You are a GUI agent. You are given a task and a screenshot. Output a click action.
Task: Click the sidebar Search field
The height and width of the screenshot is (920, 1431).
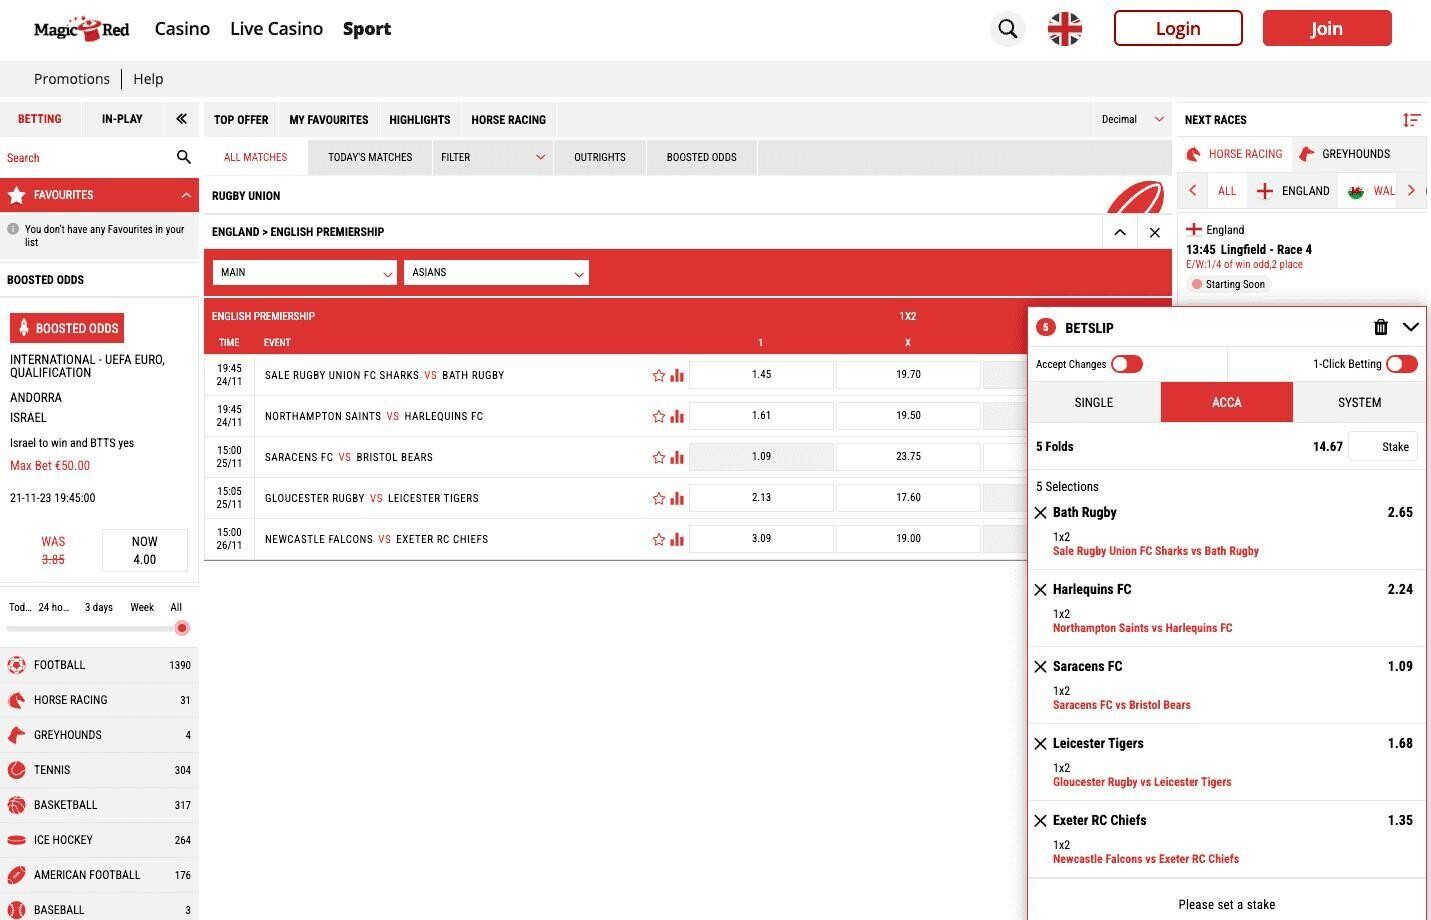coord(88,158)
